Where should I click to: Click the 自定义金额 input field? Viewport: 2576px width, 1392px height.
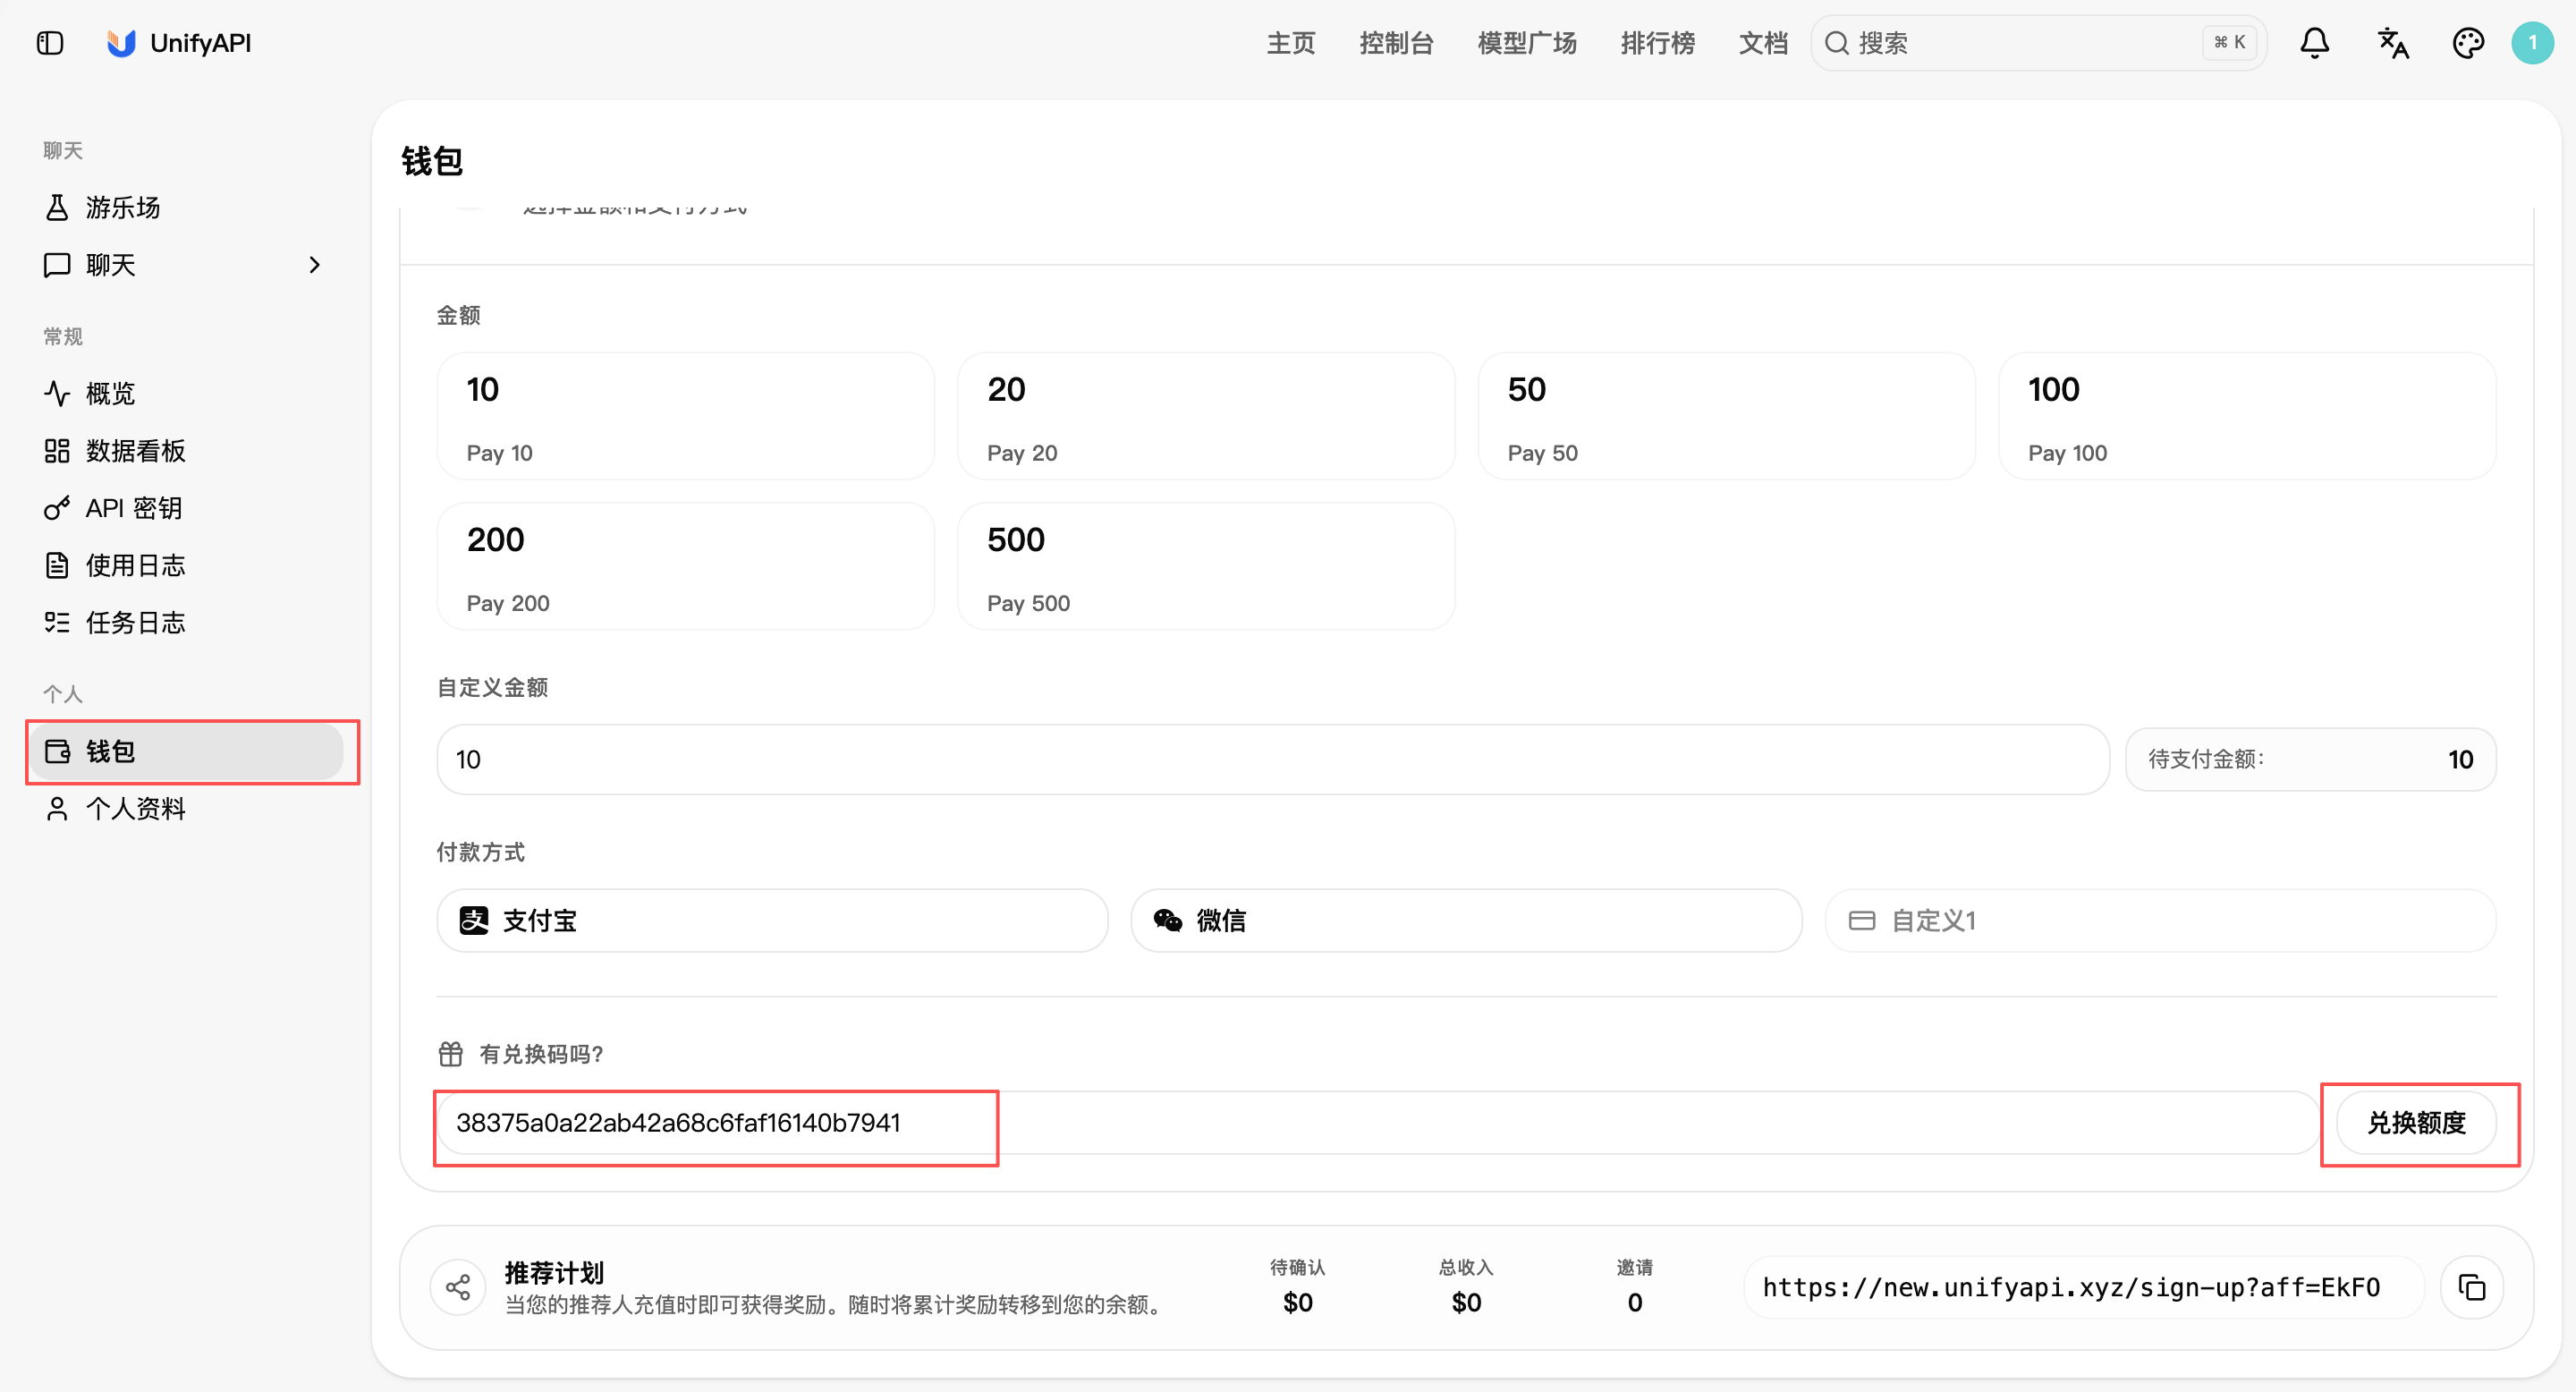tap(1273, 759)
